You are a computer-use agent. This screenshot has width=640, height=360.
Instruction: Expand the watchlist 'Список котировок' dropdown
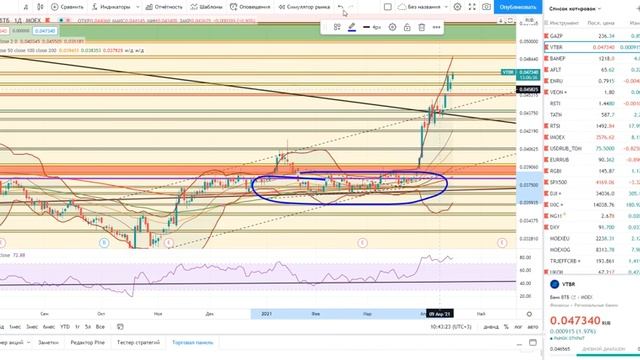point(576,9)
